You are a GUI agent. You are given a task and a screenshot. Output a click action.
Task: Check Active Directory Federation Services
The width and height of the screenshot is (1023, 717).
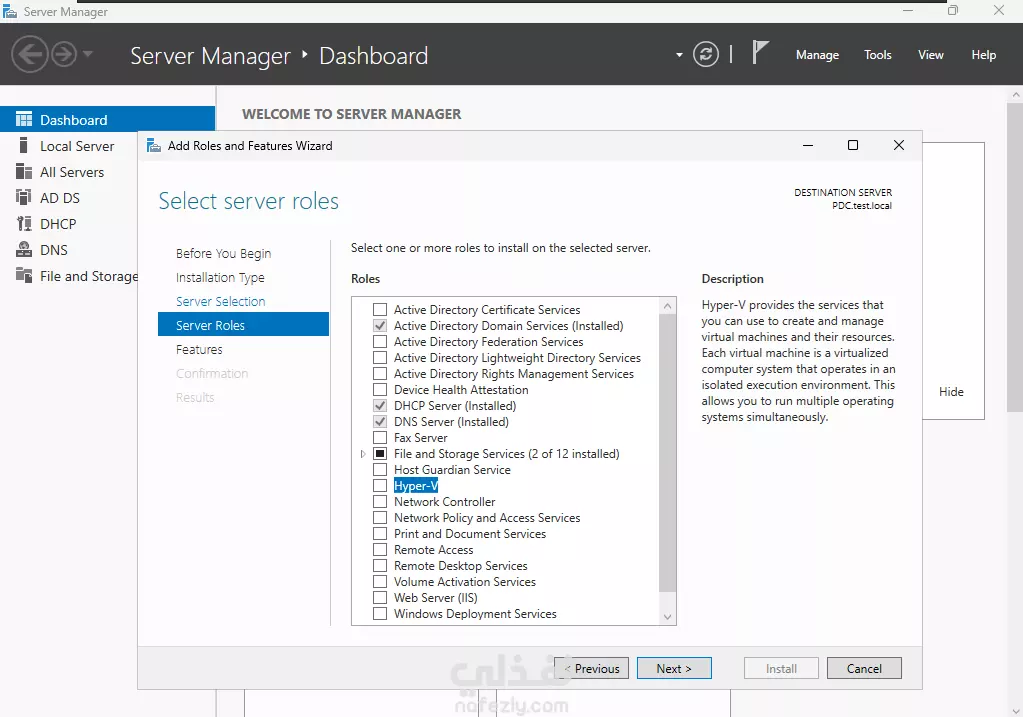[380, 341]
